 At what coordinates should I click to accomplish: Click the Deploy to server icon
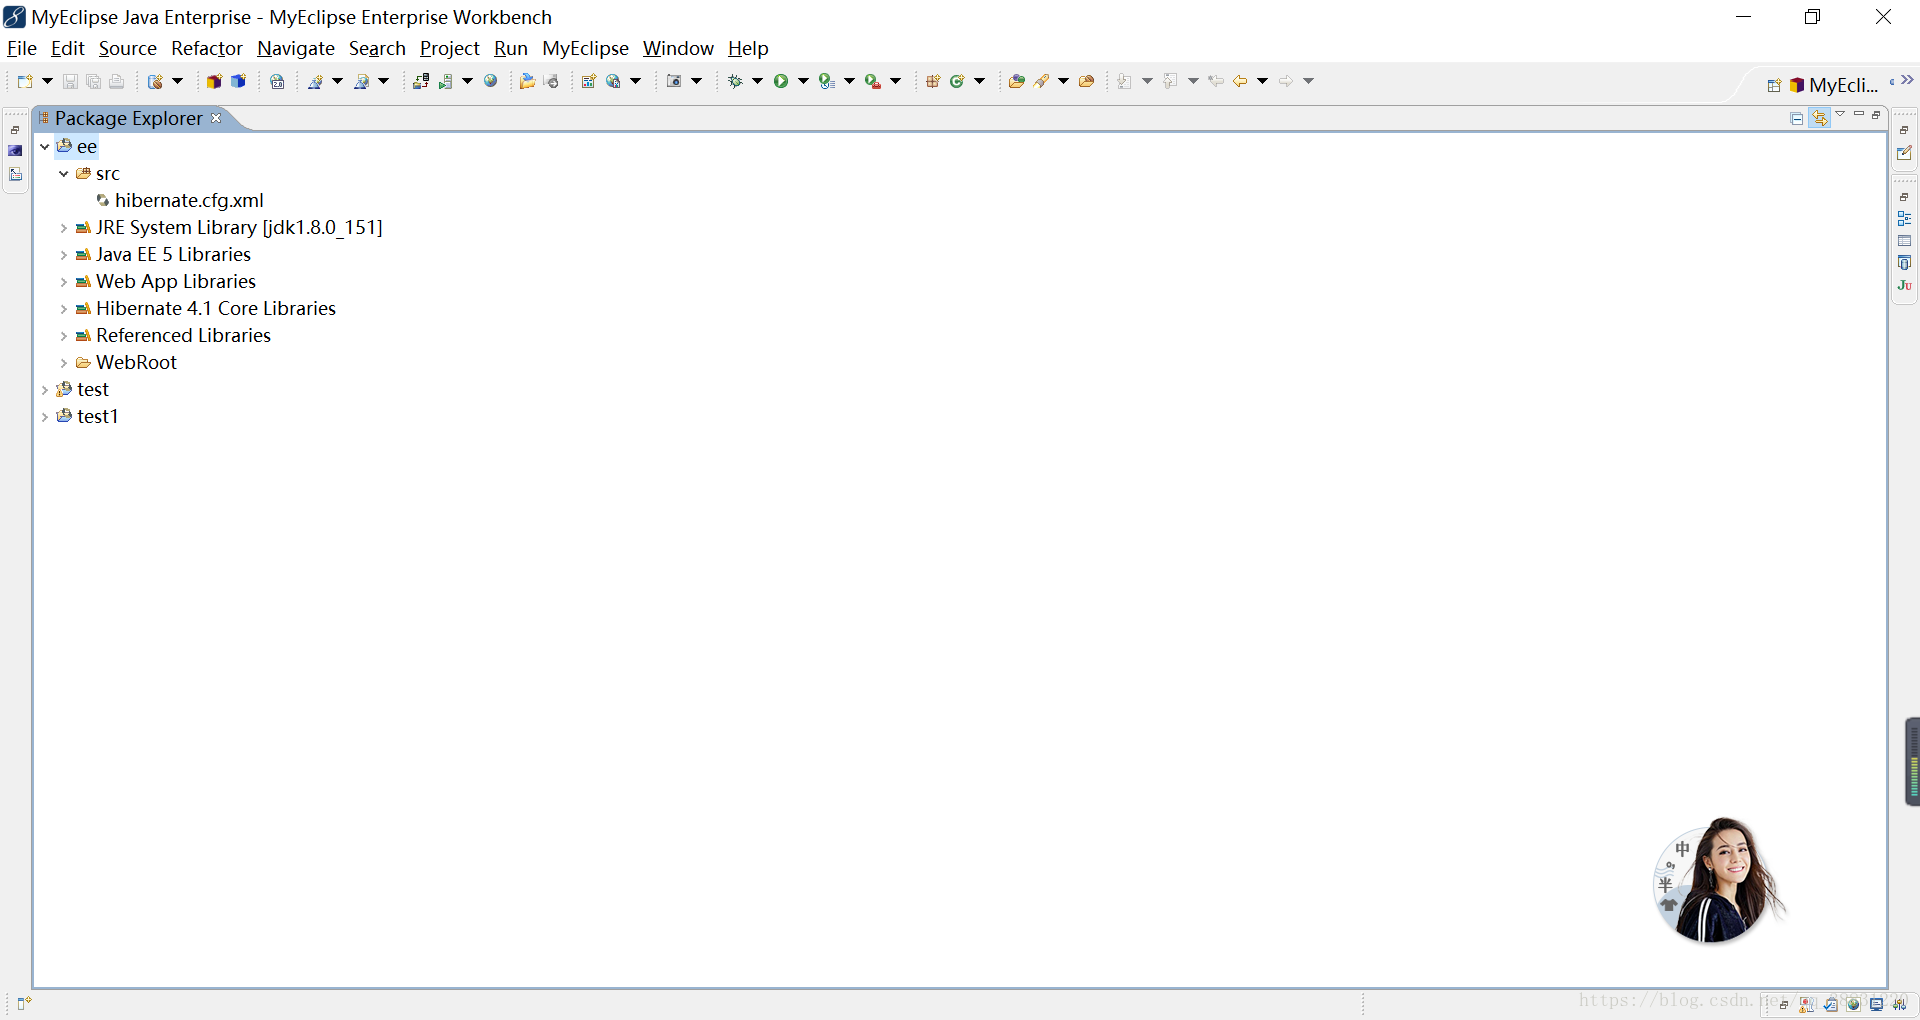[x=421, y=81]
